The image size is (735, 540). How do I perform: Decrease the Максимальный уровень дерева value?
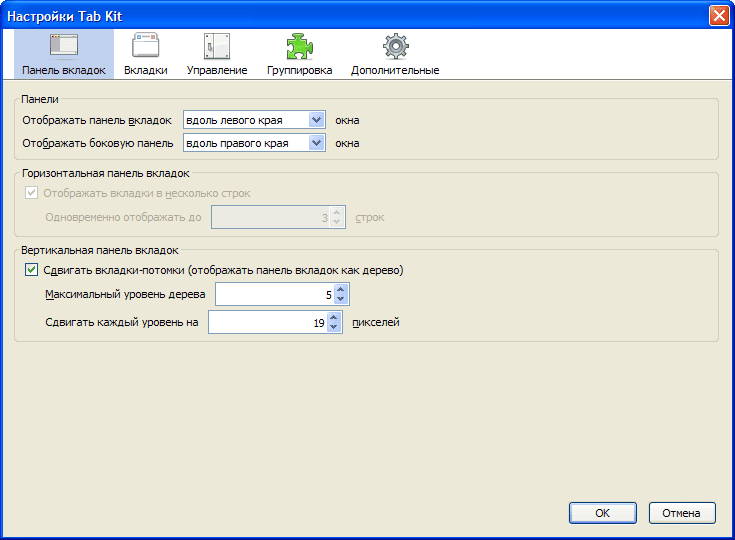coord(341,299)
